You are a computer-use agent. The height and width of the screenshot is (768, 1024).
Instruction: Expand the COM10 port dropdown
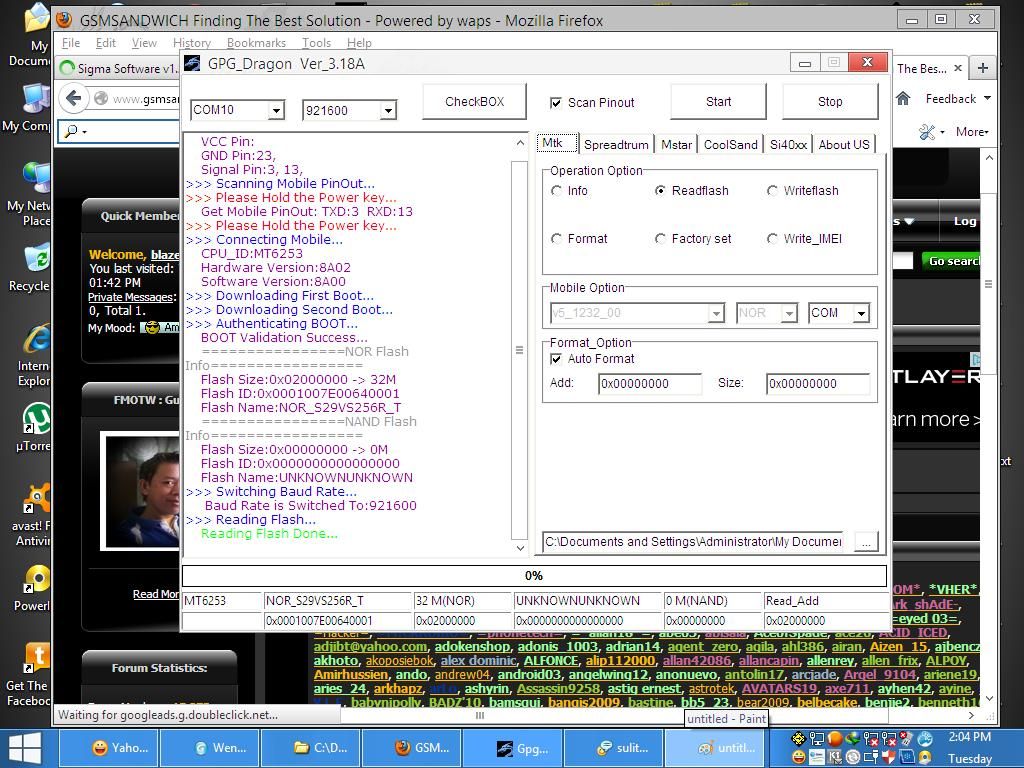coord(276,111)
